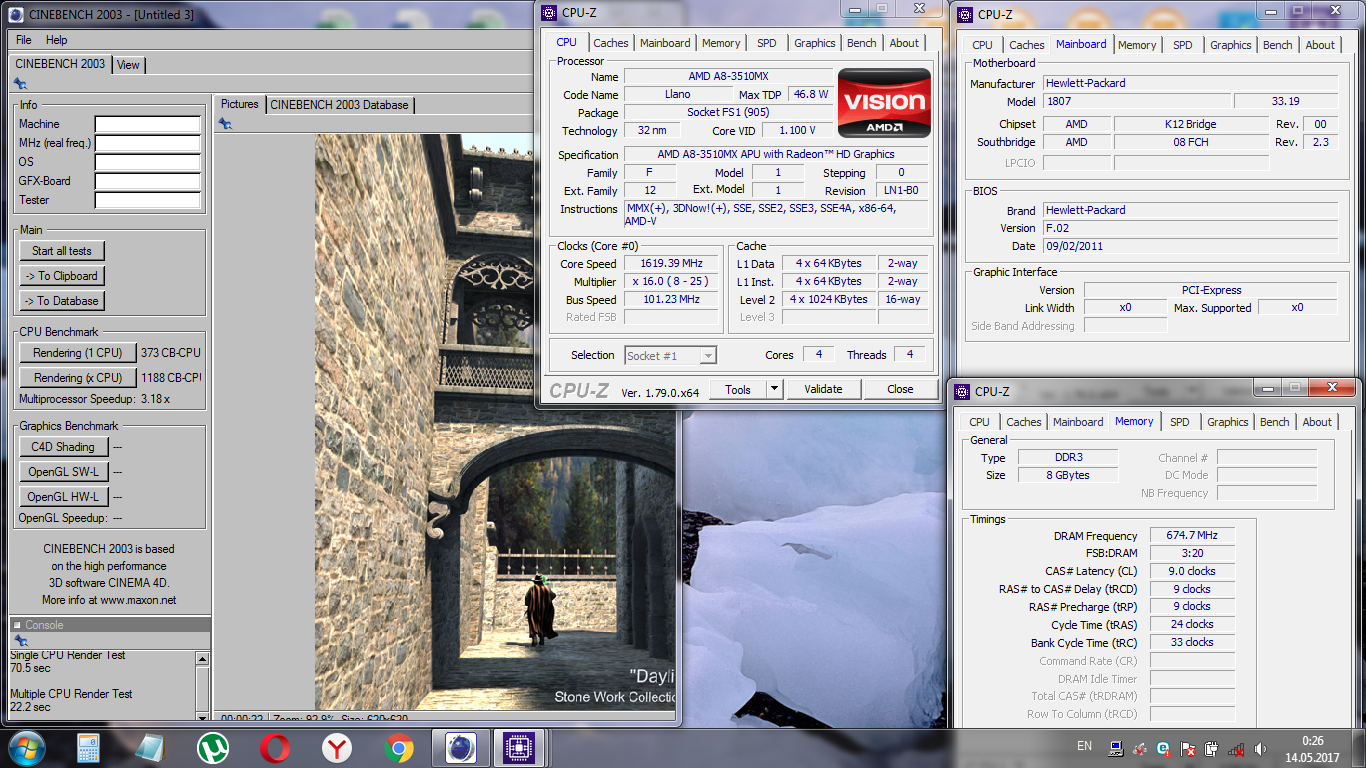The image size is (1366, 768).
Task: Launch Yandex browser from the taskbar
Action: point(336,747)
